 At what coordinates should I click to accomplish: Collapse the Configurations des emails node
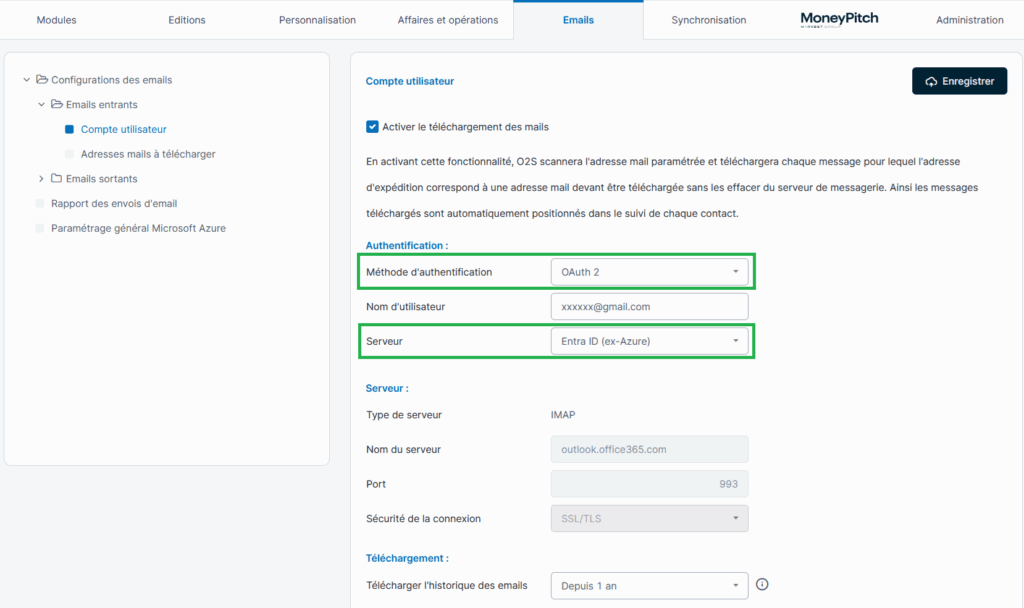26,80
